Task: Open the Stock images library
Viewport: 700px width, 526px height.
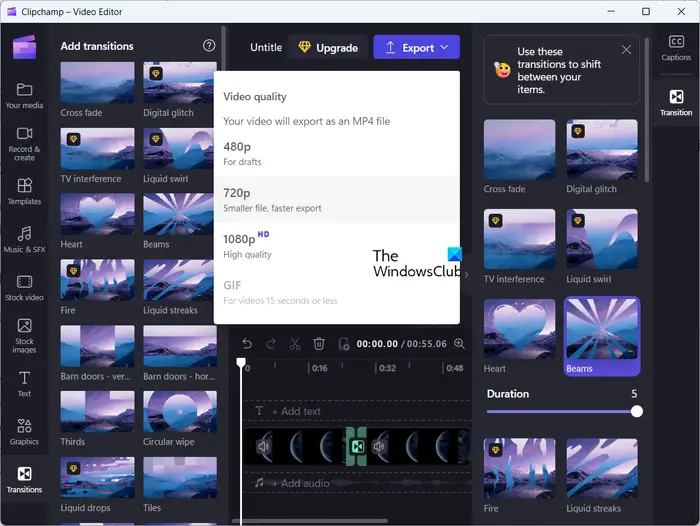Action: click(x=24, y=336)
